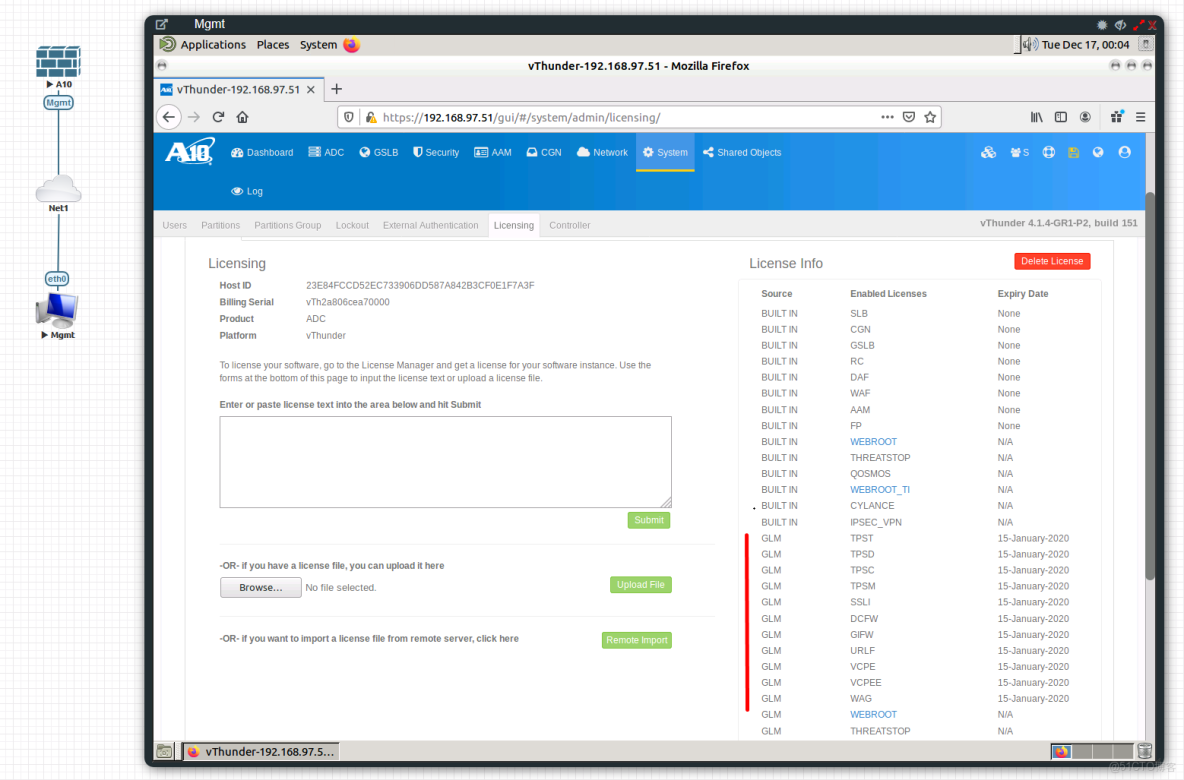Open the page actions three-dot menu
The height and width of the screenshot is (780, 1184).
click(x=887, y=117)
